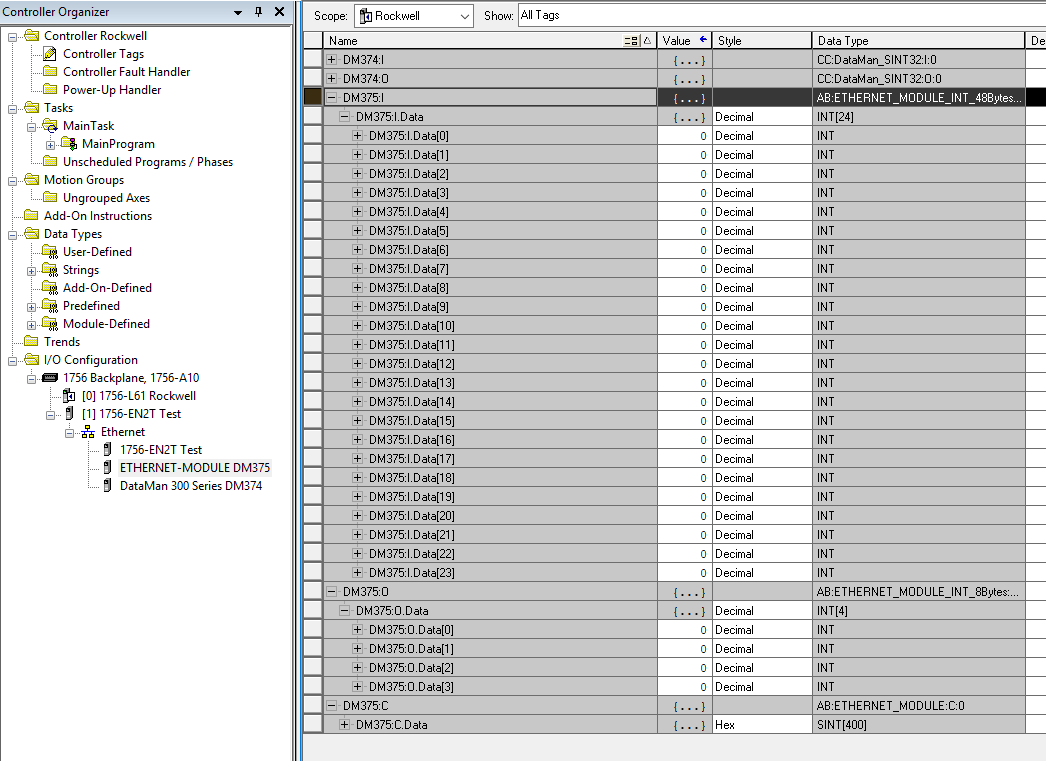Click the Ethernet network icon in tree
The image size is (1046, 761).
pyautogui.click(x=88, y=432)
